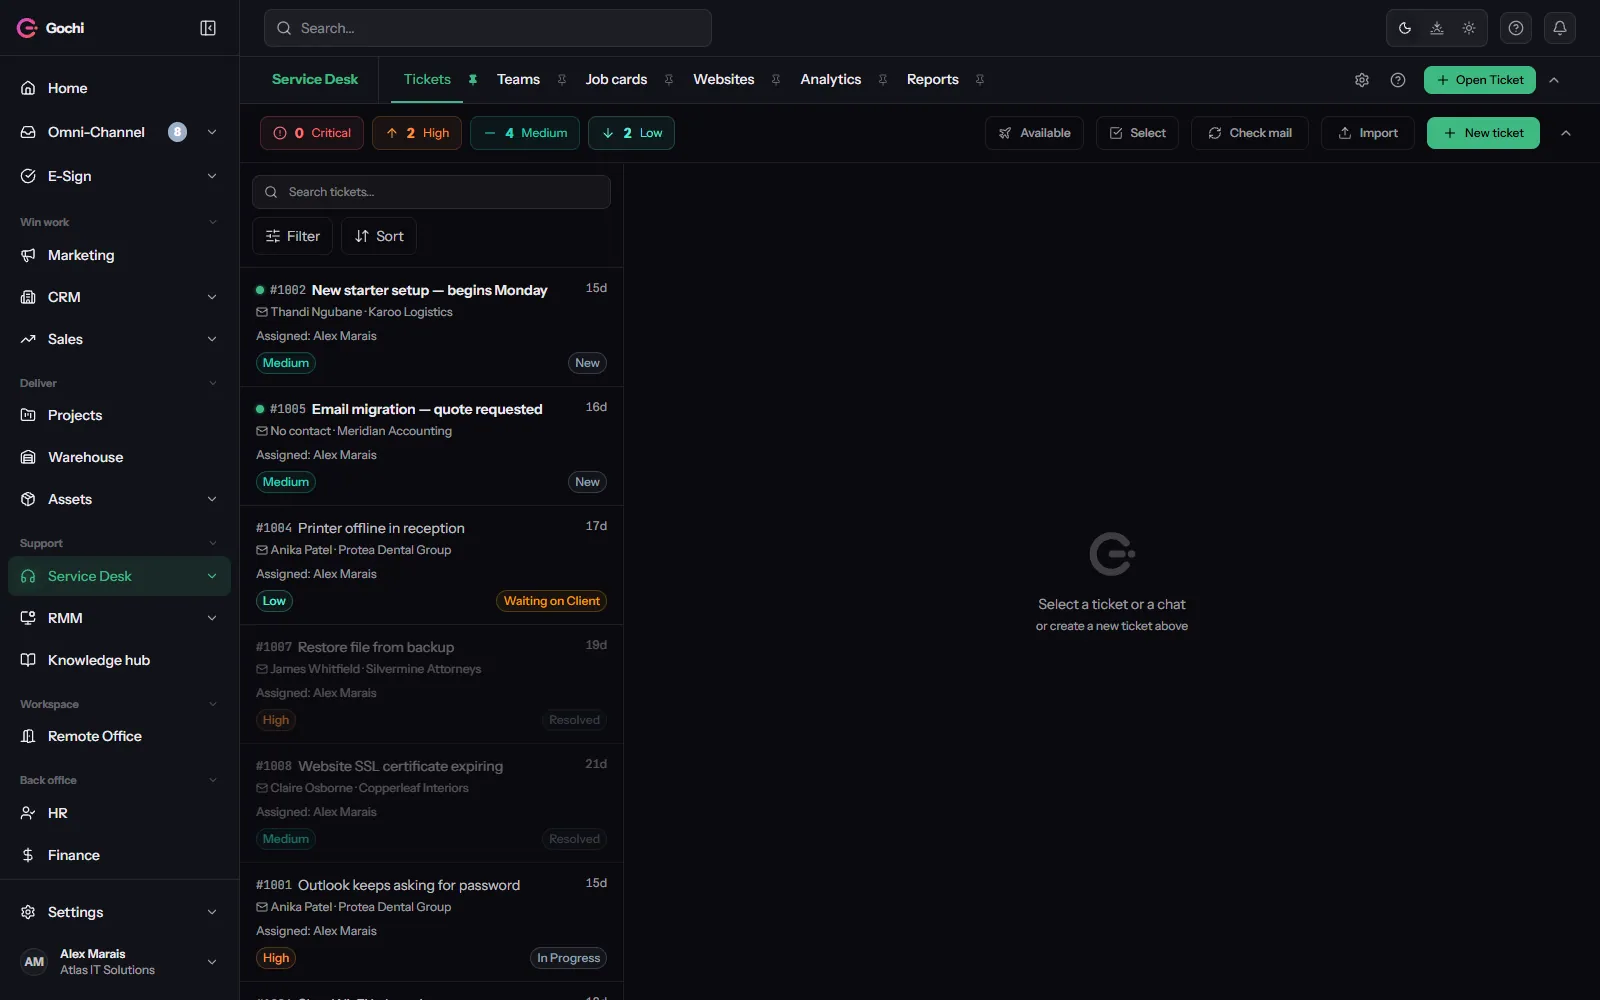The height and width of the screenshot is (1000, 1600).
Task: Open the Analytics tab
Action: pos(831,80)
